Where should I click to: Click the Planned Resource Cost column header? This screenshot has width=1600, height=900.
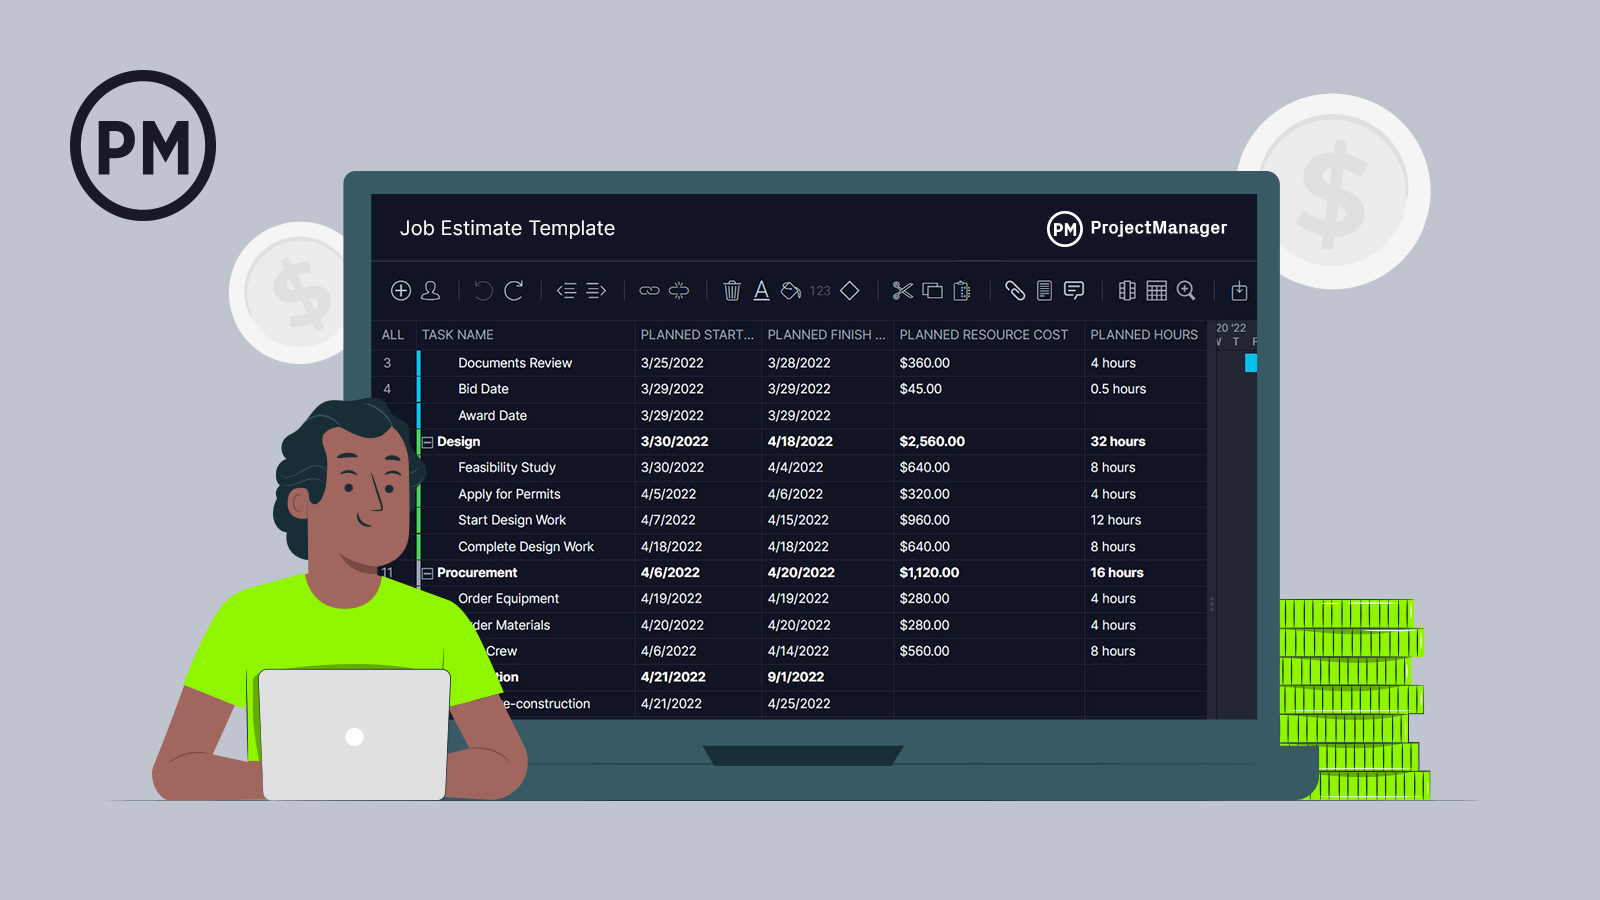(983, 335)
